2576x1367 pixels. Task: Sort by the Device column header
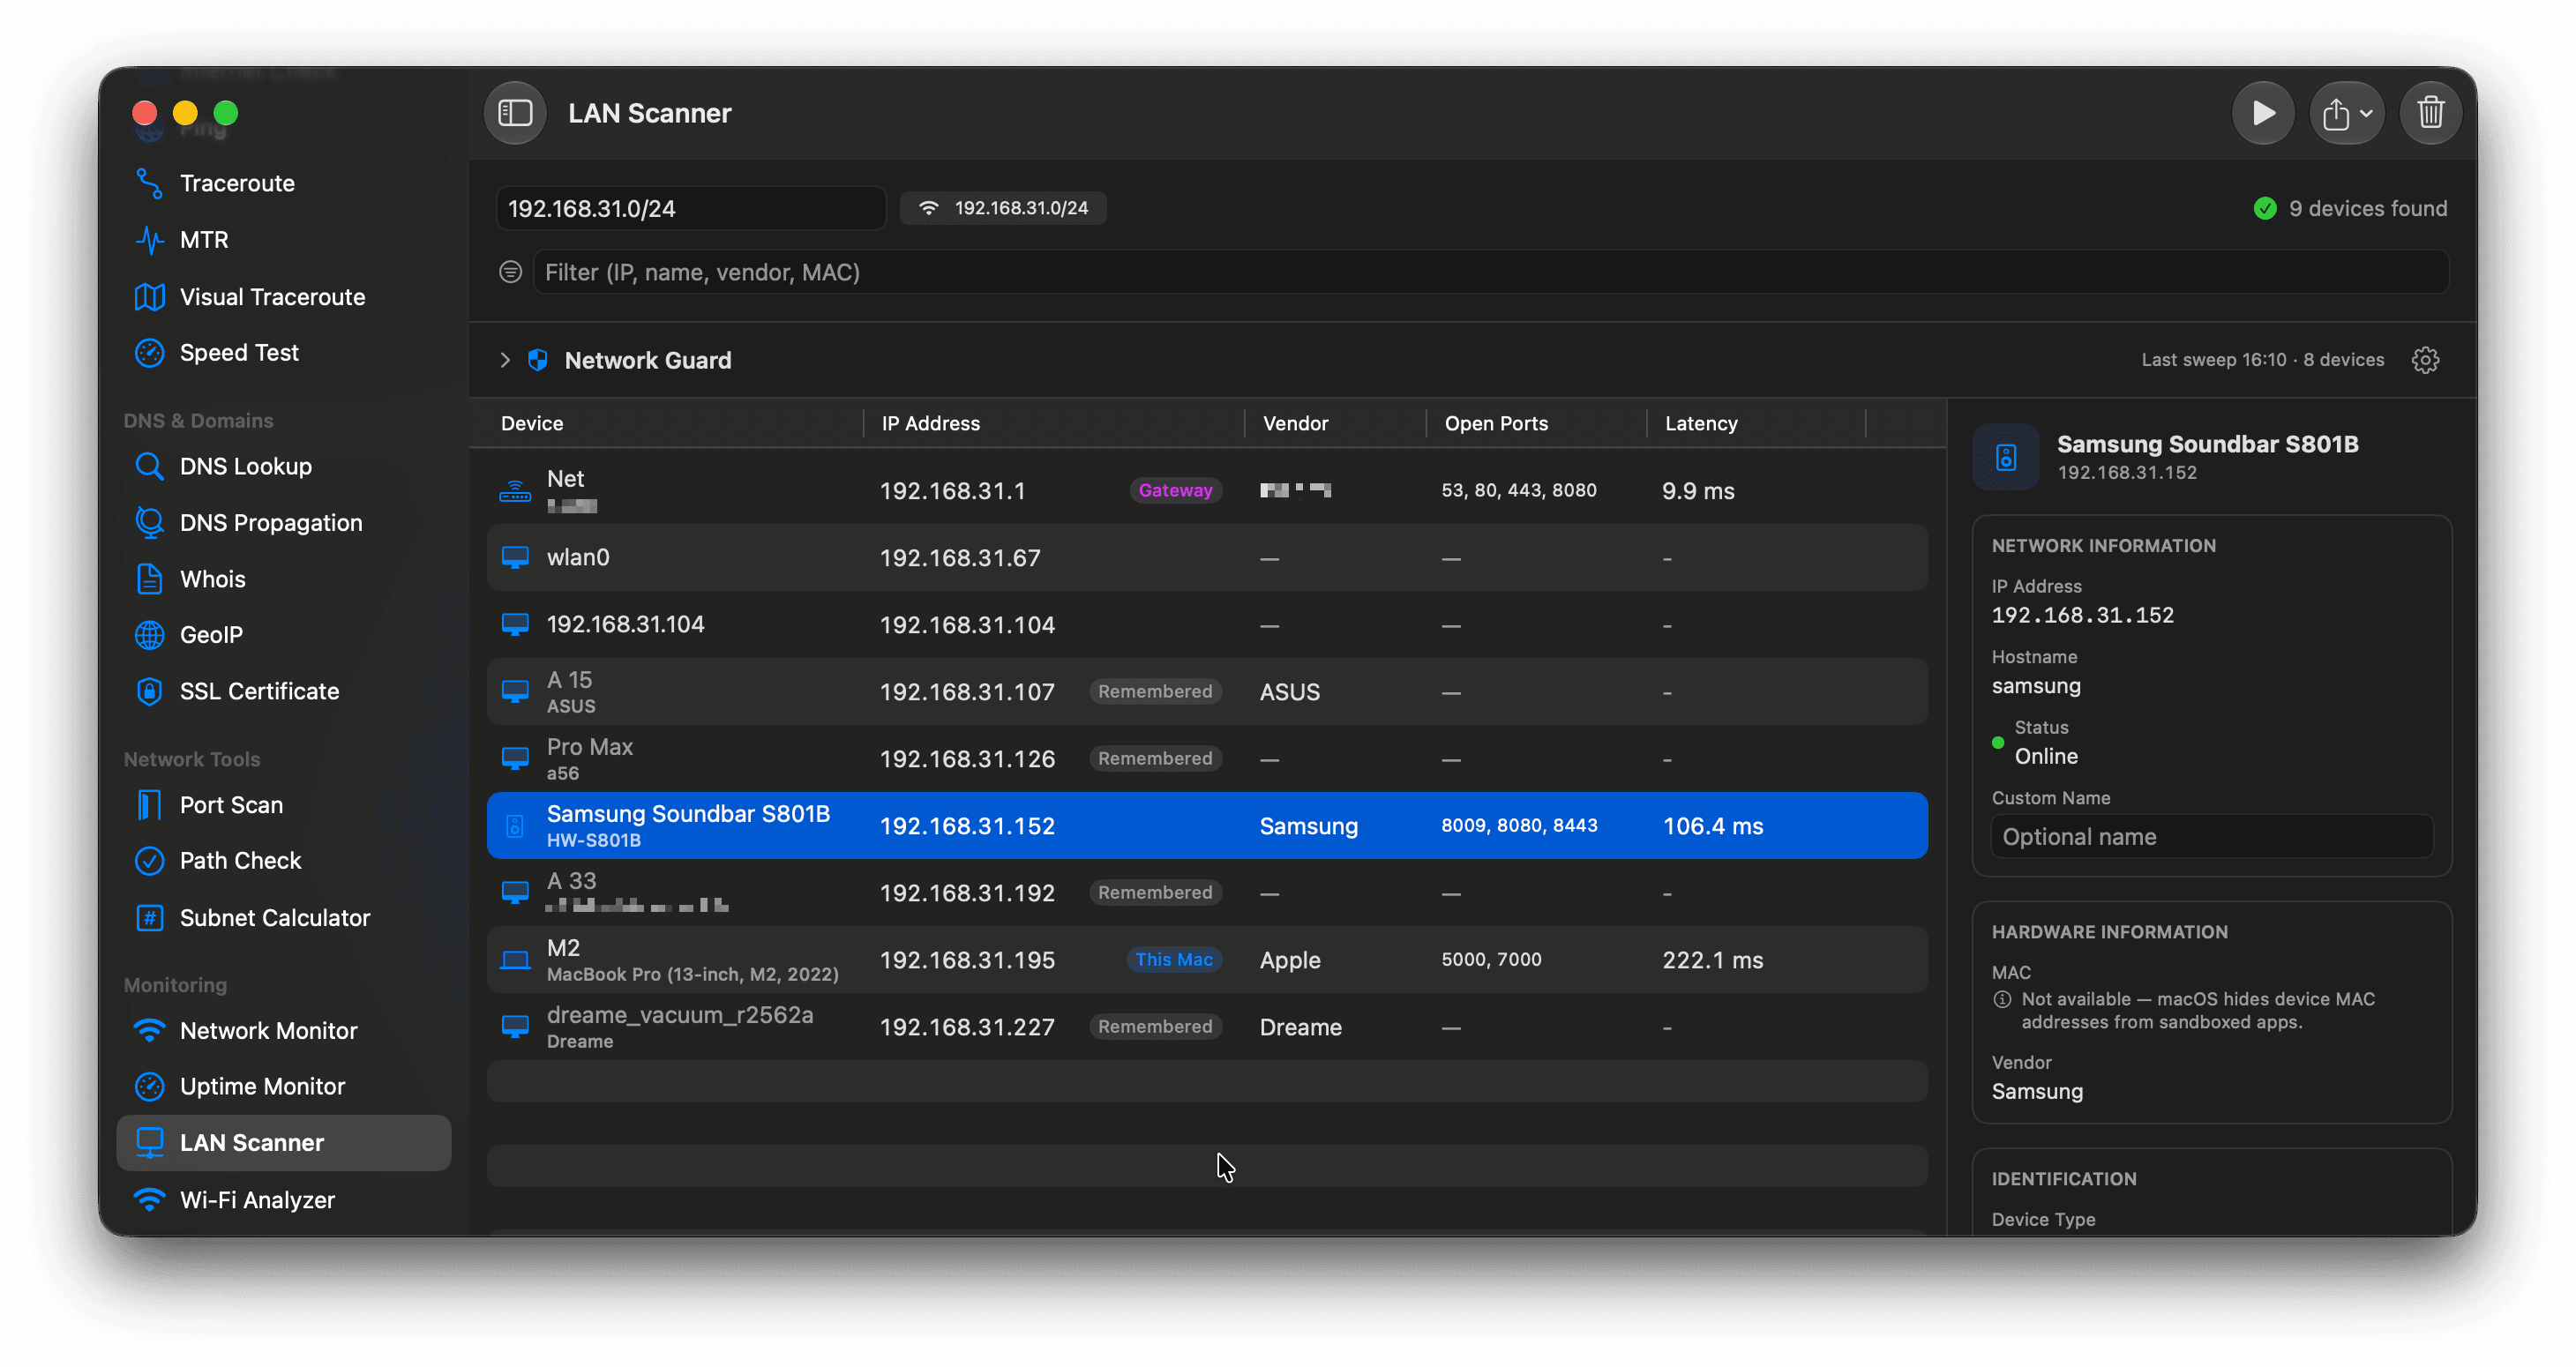pyautogui.click(x=532, y=423)
